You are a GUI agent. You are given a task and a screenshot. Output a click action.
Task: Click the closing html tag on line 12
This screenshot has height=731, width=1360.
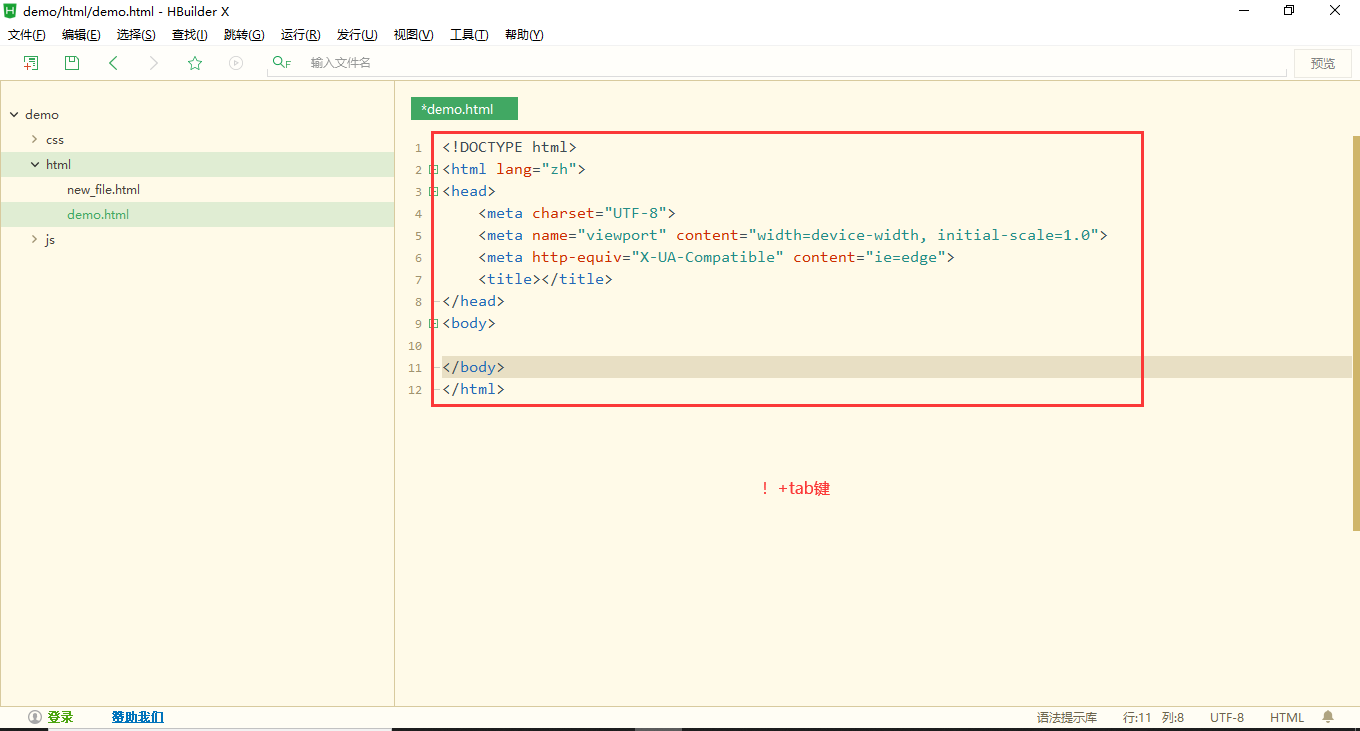pos(474,390)
